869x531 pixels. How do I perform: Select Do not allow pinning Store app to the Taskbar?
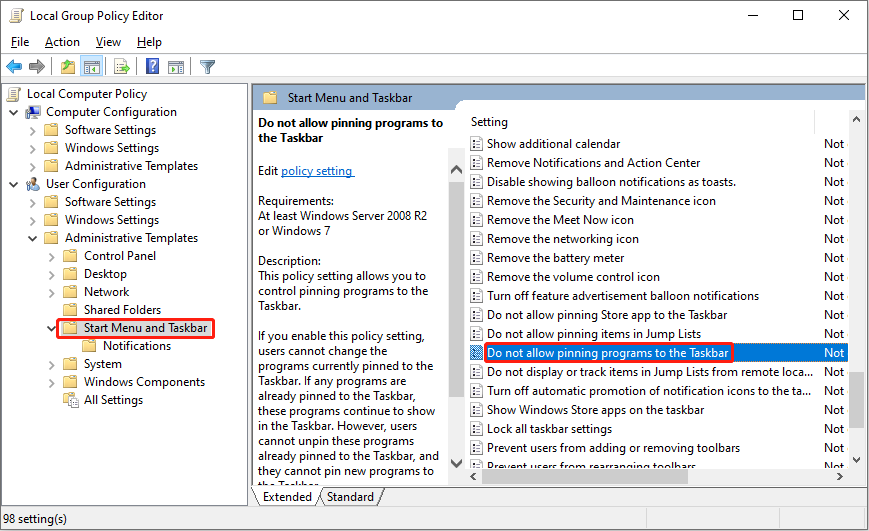coord(607,315)
